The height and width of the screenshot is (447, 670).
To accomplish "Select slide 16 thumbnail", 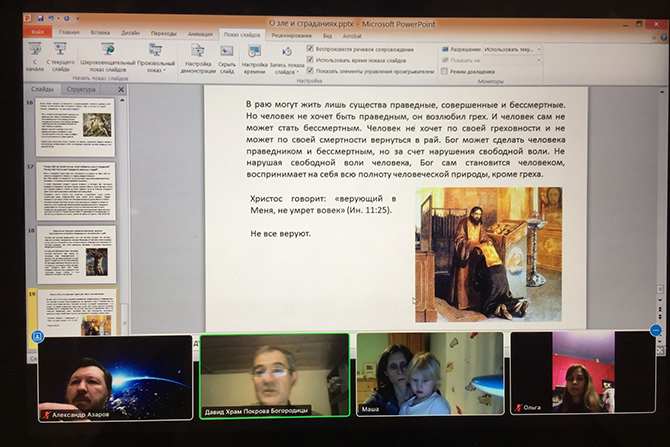I will point(76,127).
